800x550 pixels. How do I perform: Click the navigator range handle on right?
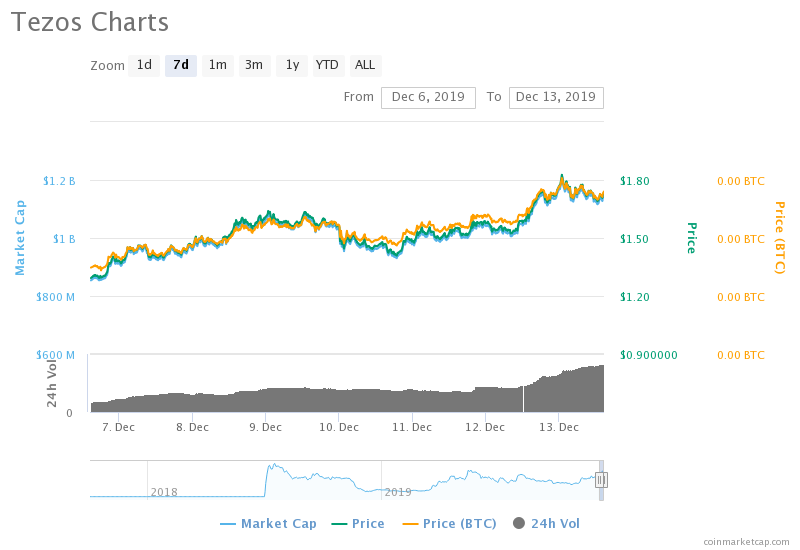[x=601, y=480]
